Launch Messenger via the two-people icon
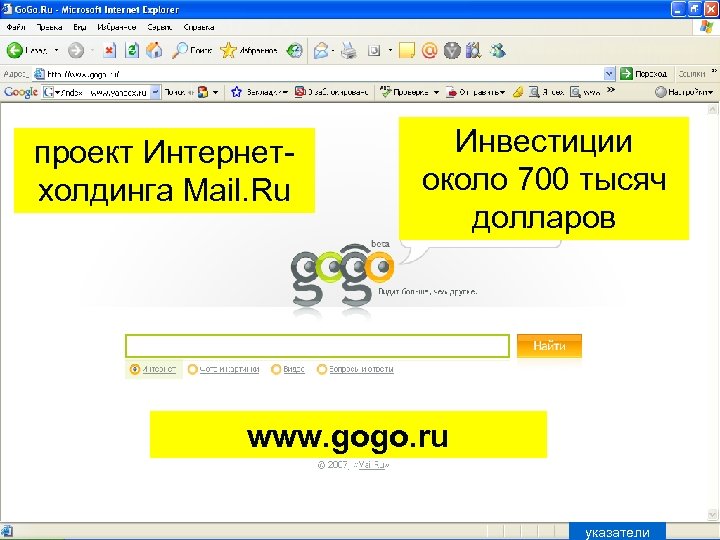This screenshot has width=720, height=540. [x=498, y=51]
